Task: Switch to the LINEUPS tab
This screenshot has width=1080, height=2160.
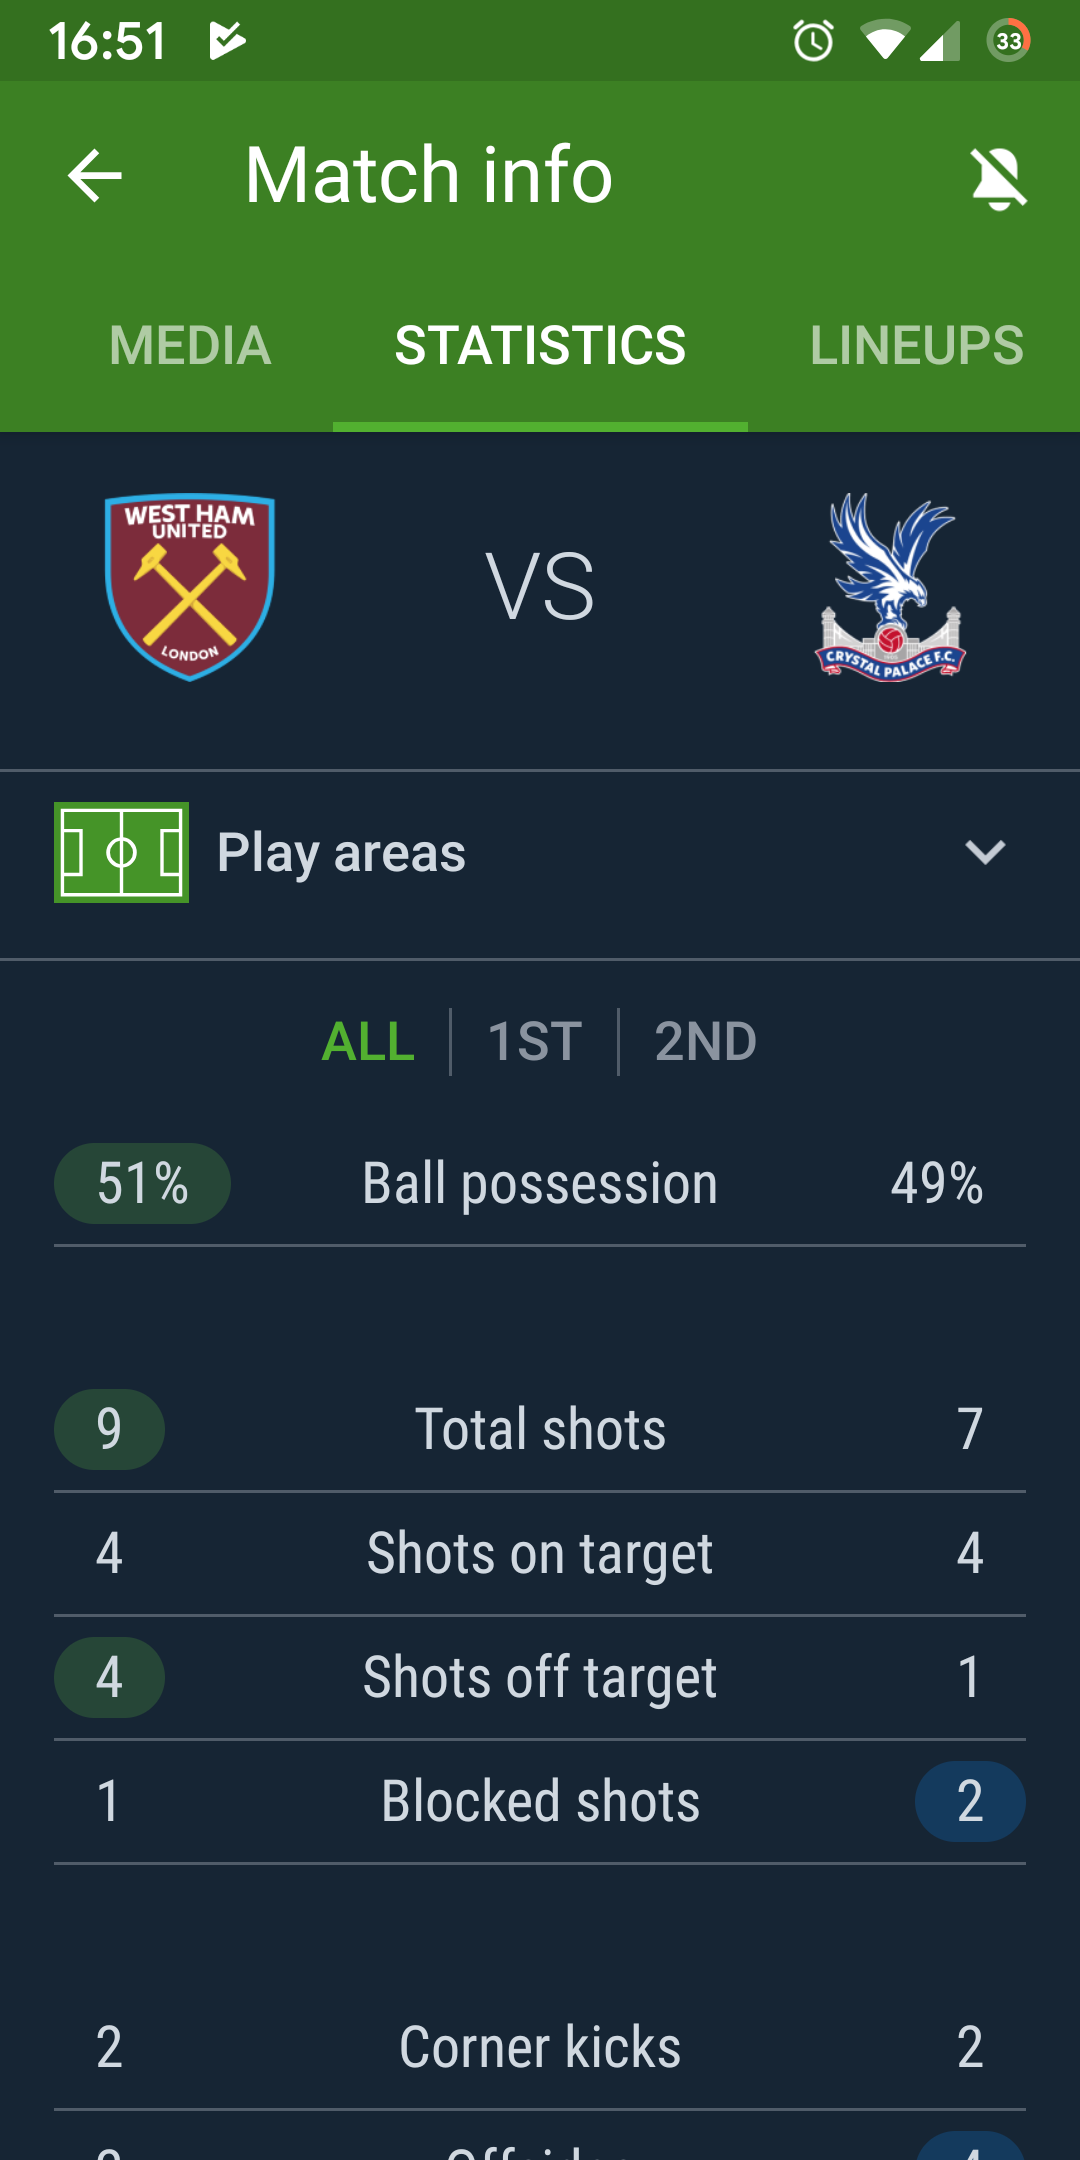Action: (916, 346)
